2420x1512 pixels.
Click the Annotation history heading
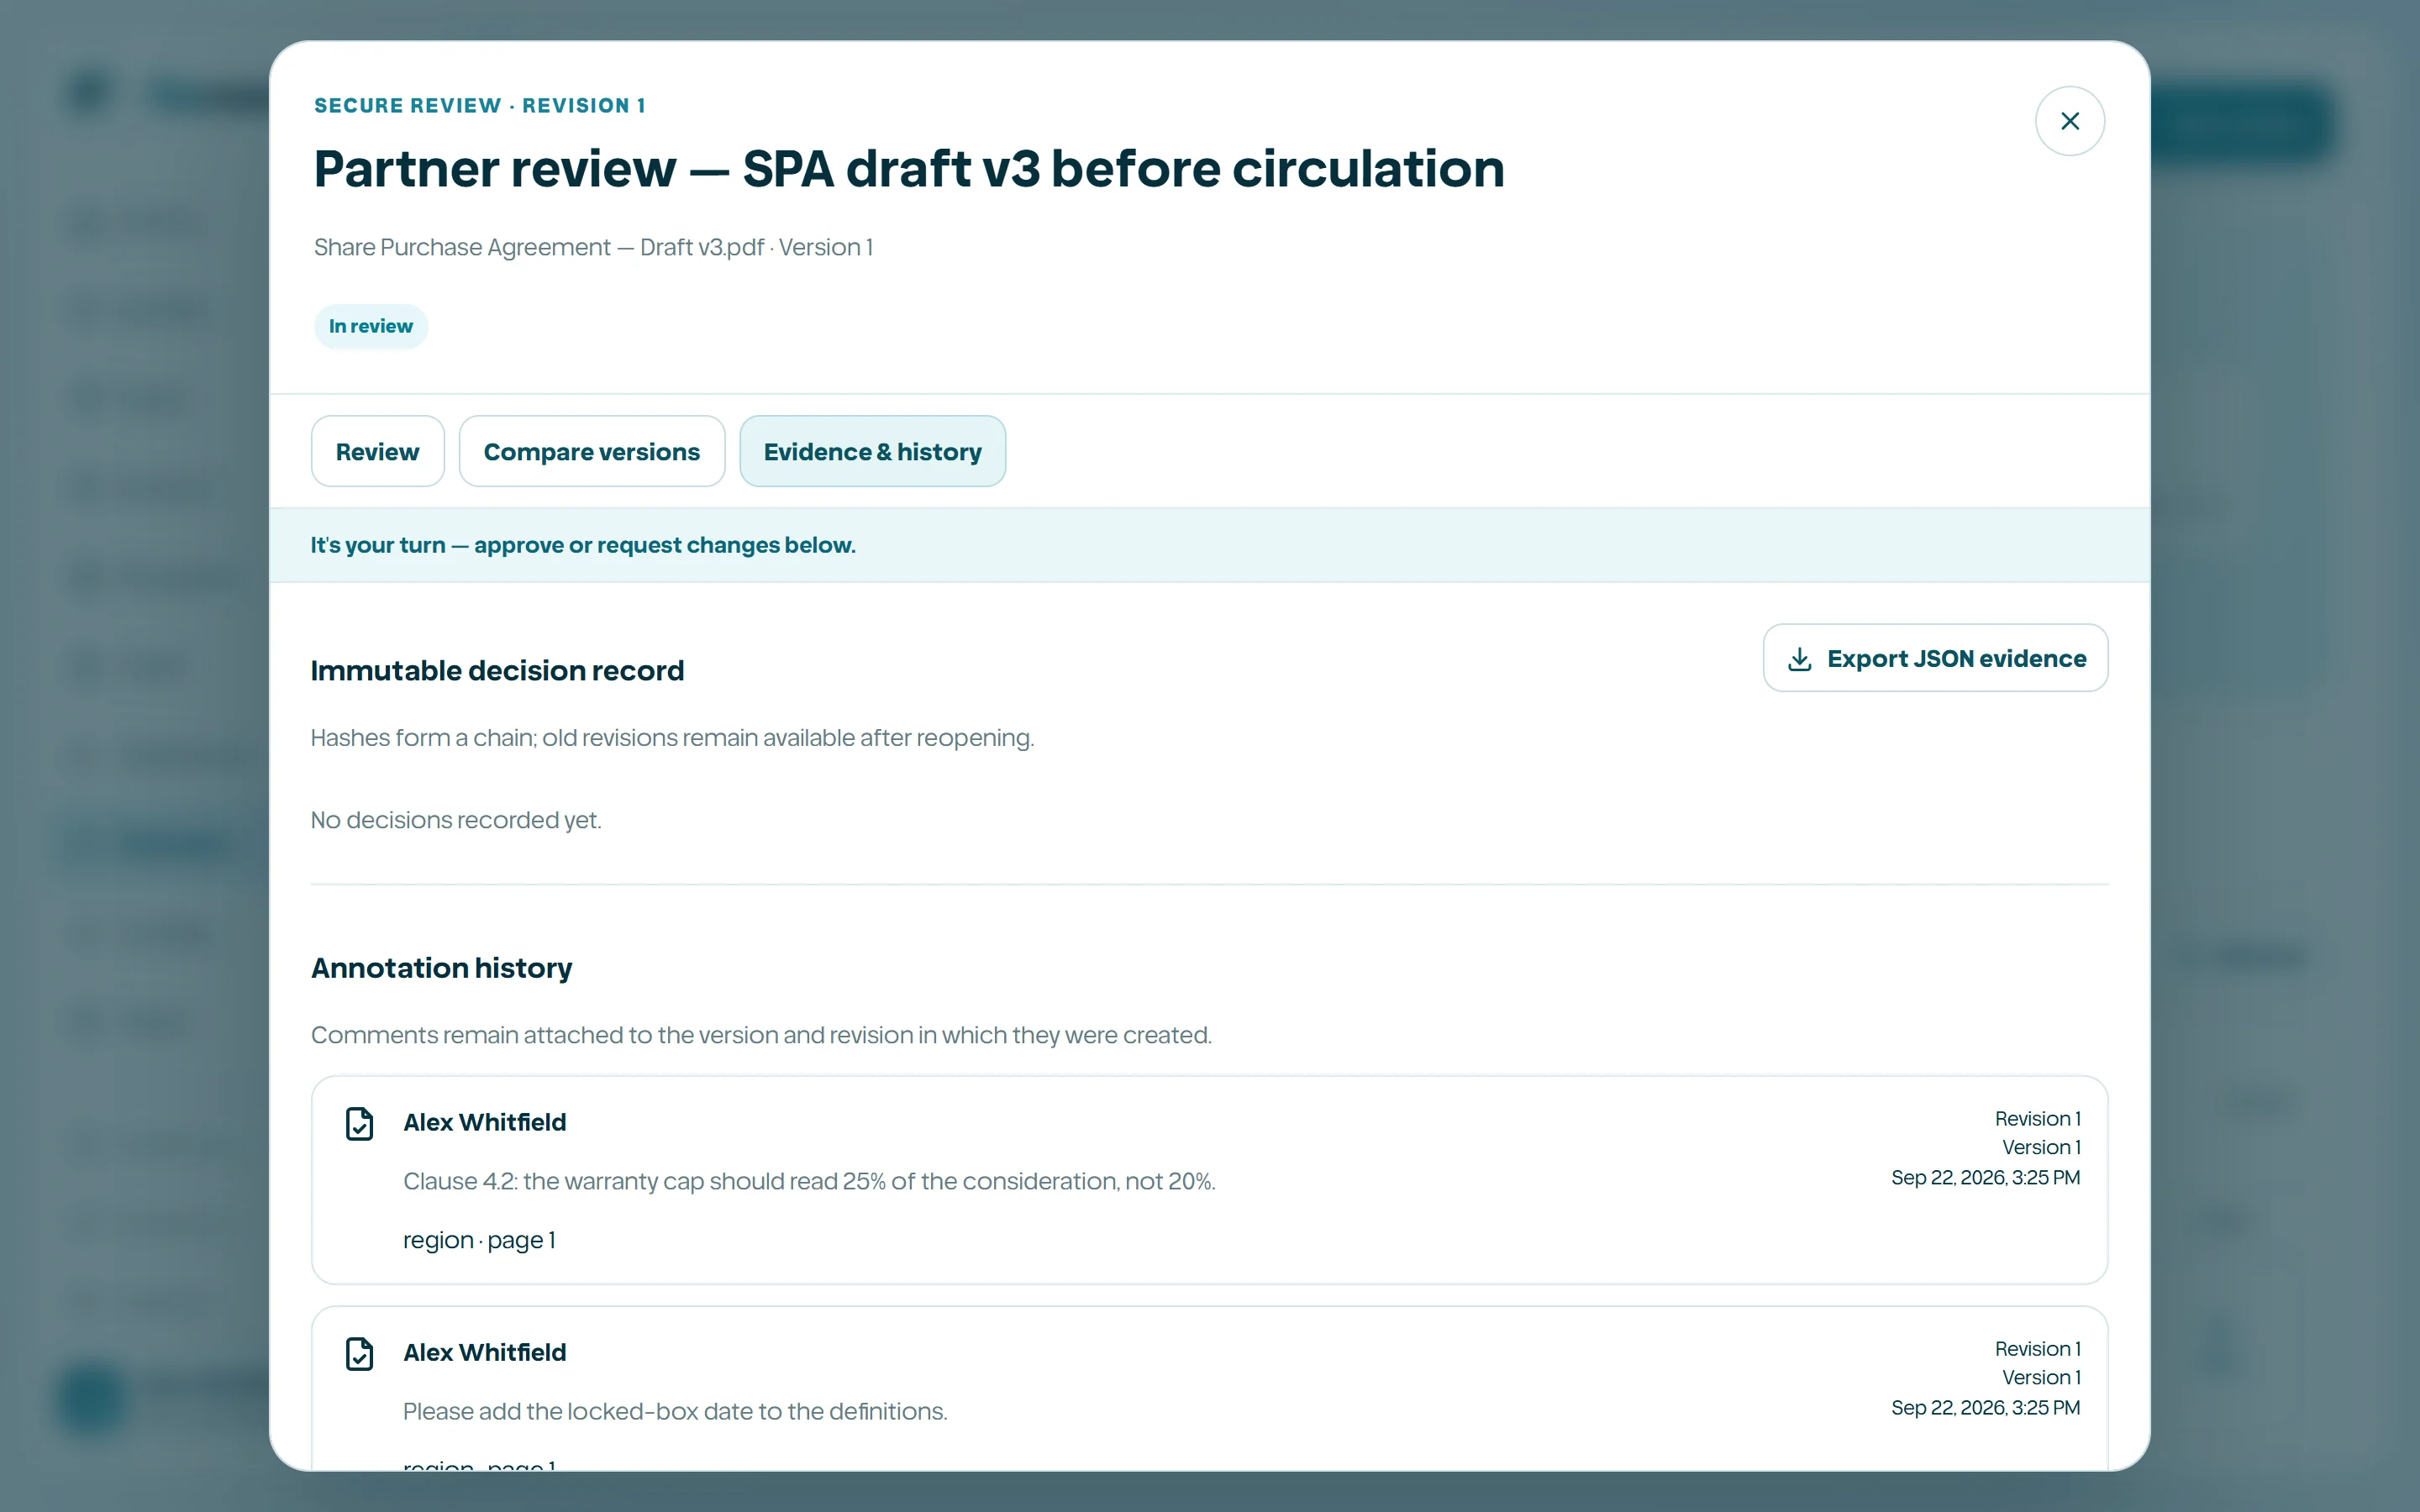441,968
